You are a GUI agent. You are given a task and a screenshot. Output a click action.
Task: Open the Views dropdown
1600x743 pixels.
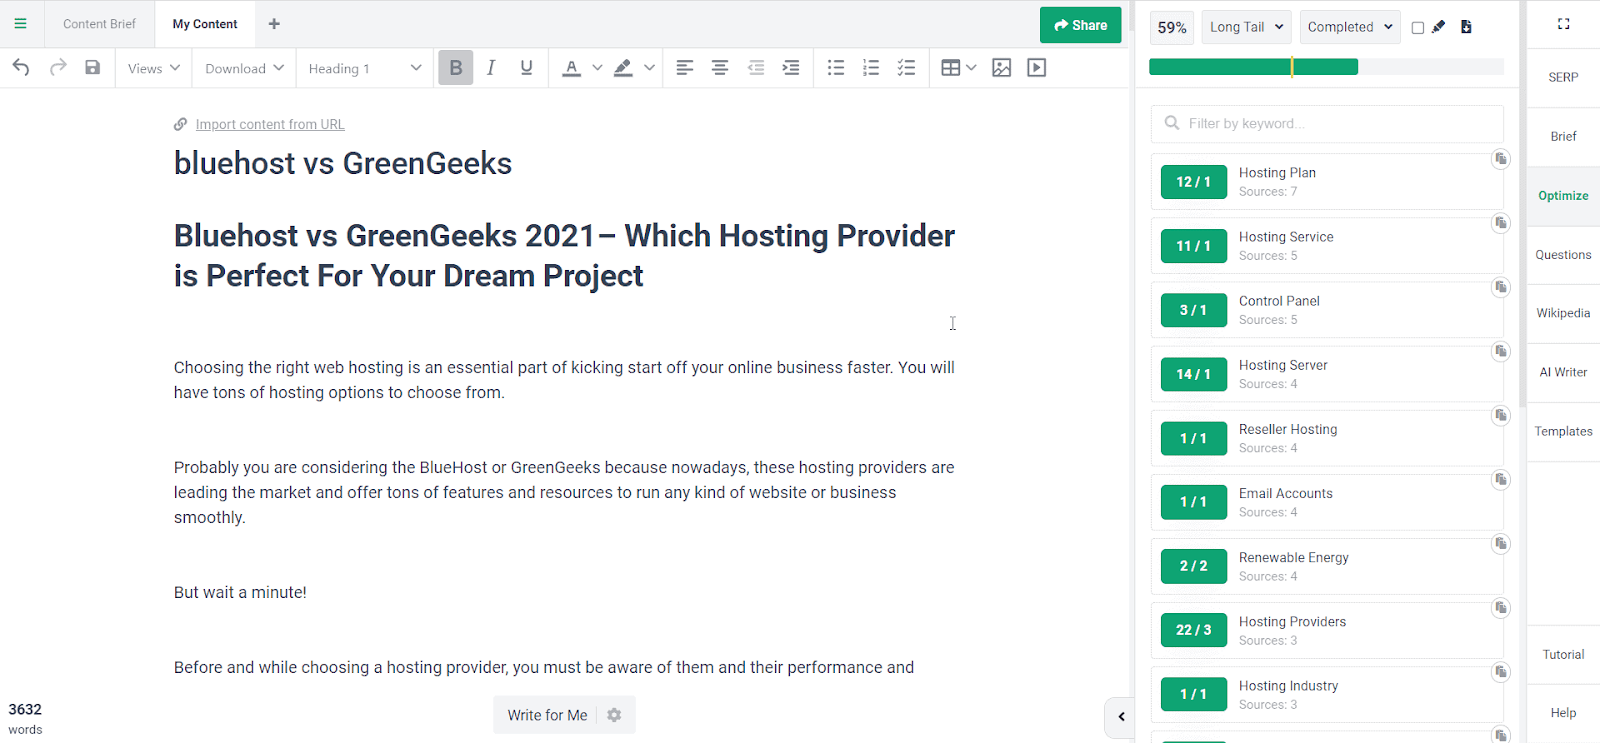154,68
